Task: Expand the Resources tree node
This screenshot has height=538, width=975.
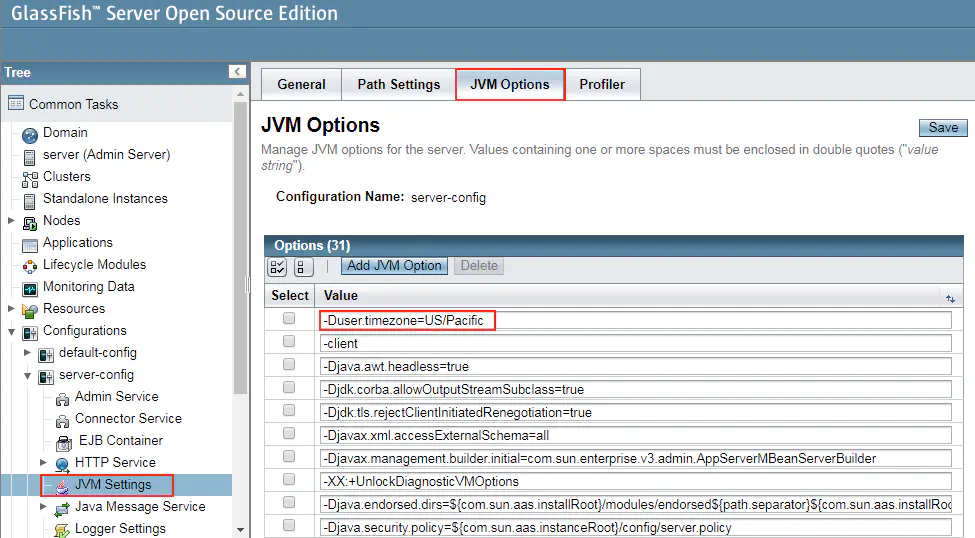Action: click(x=11, y=308)
